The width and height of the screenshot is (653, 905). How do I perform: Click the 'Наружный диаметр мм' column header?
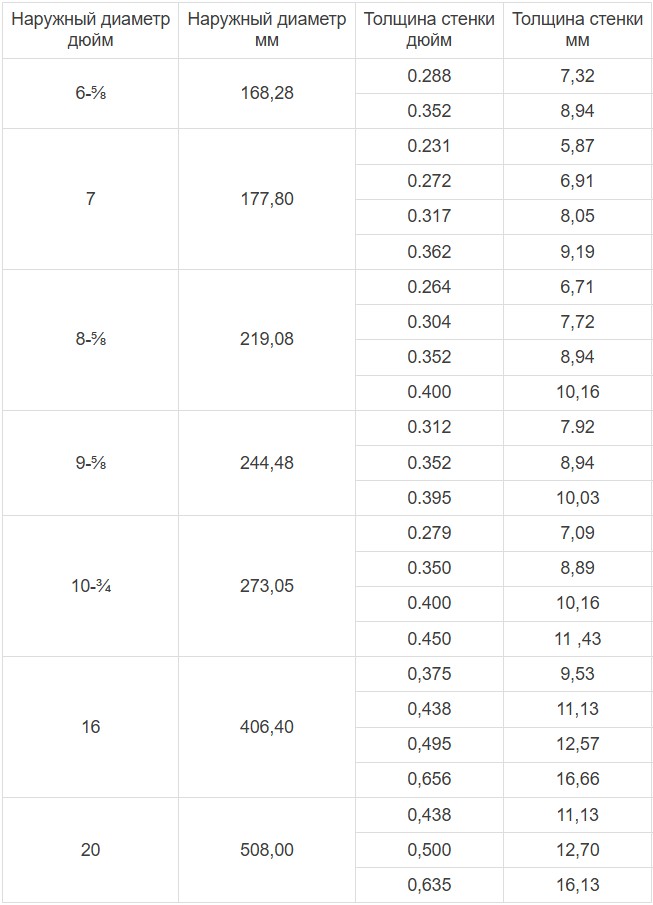[x=267, y=30]
